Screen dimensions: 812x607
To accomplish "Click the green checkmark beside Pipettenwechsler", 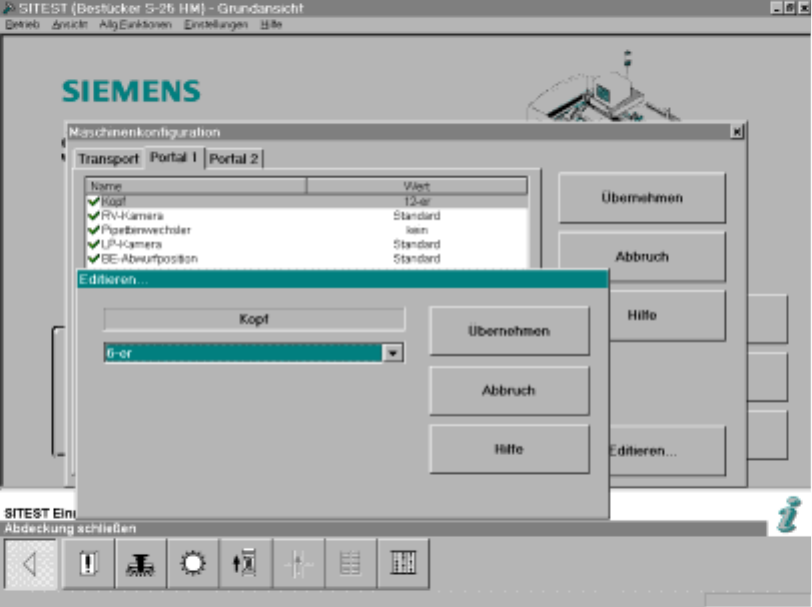I will coord(94,229).
